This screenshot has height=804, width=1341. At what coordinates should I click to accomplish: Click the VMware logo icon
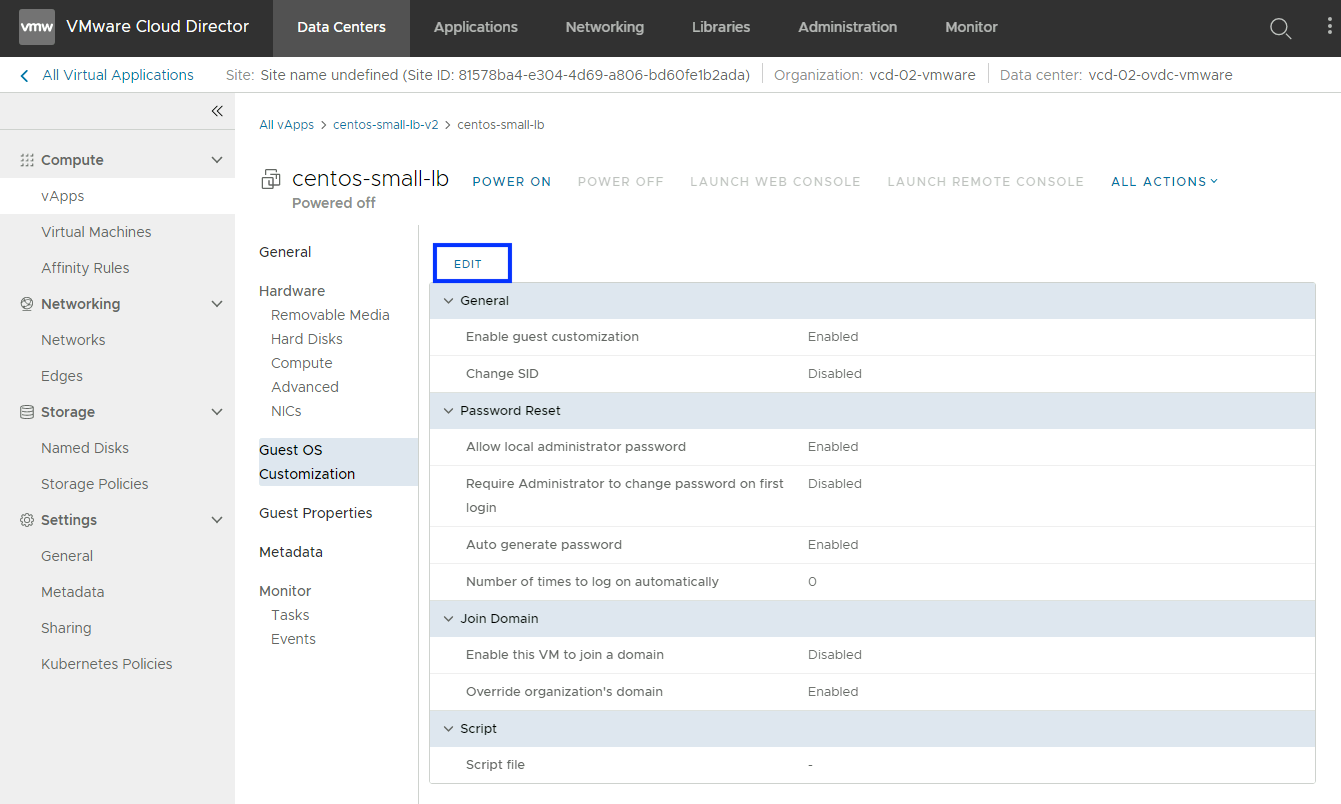37,27
